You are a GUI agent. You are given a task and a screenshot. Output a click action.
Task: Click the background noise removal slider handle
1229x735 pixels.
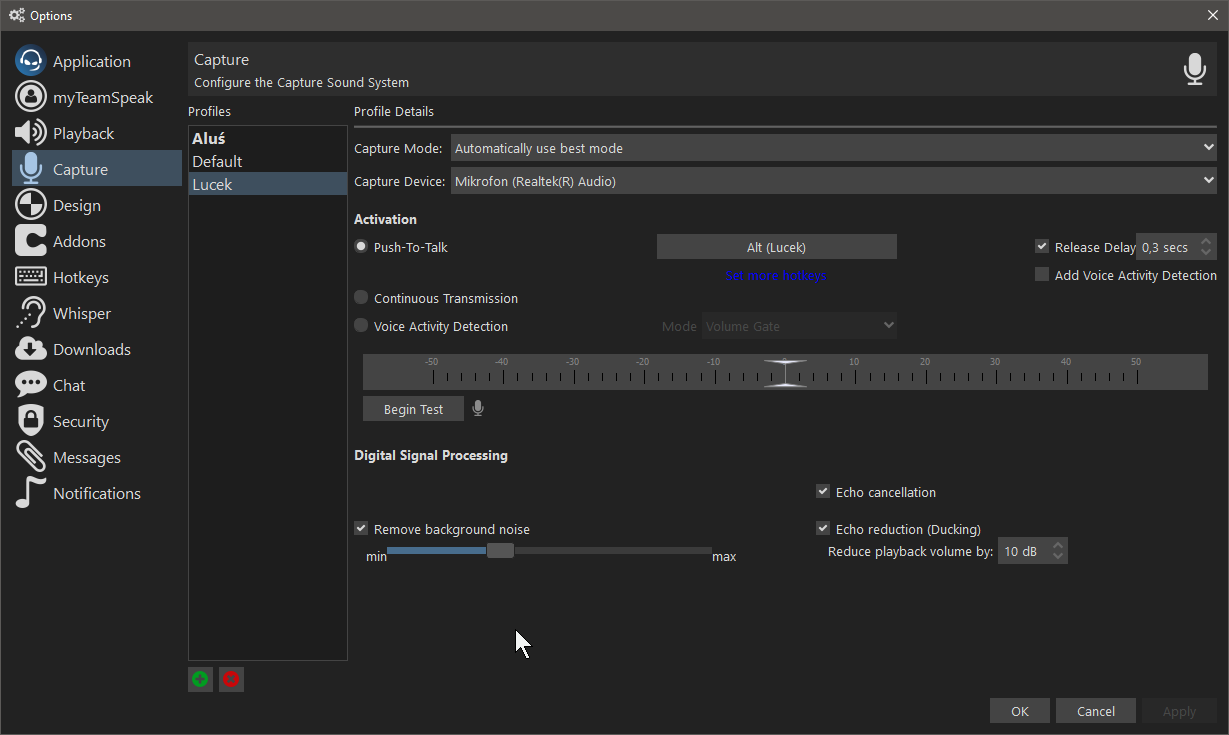(x=500, y=550)
